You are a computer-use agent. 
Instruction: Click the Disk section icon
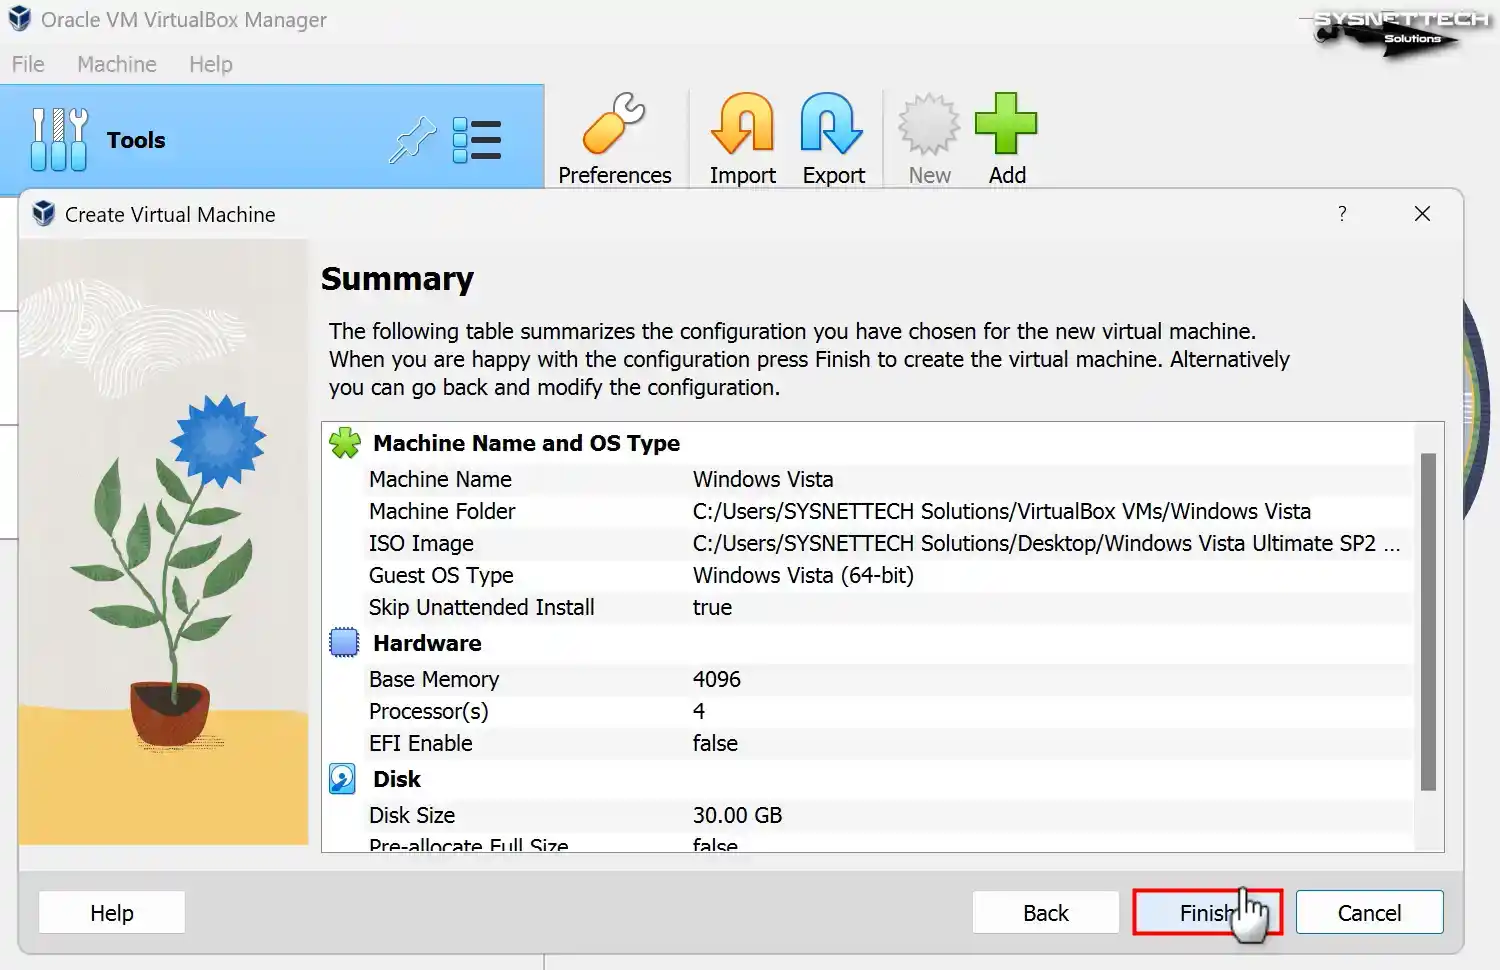pyautogui.click(x=342, y=779)
